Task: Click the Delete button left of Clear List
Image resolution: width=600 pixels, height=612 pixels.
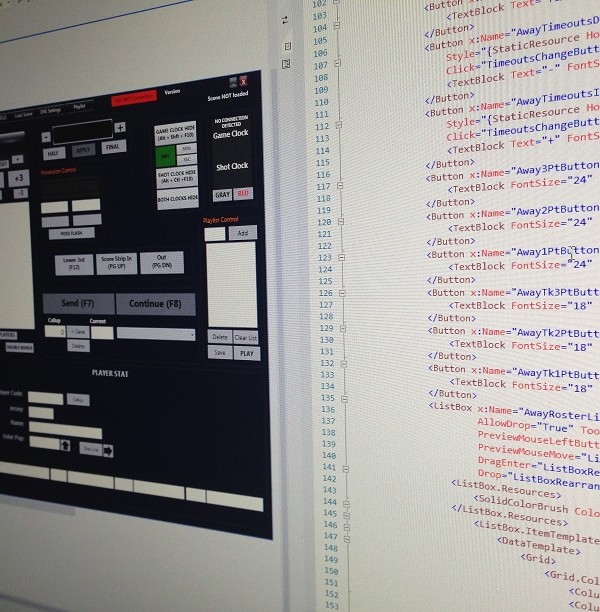Action: pos(220,337)
